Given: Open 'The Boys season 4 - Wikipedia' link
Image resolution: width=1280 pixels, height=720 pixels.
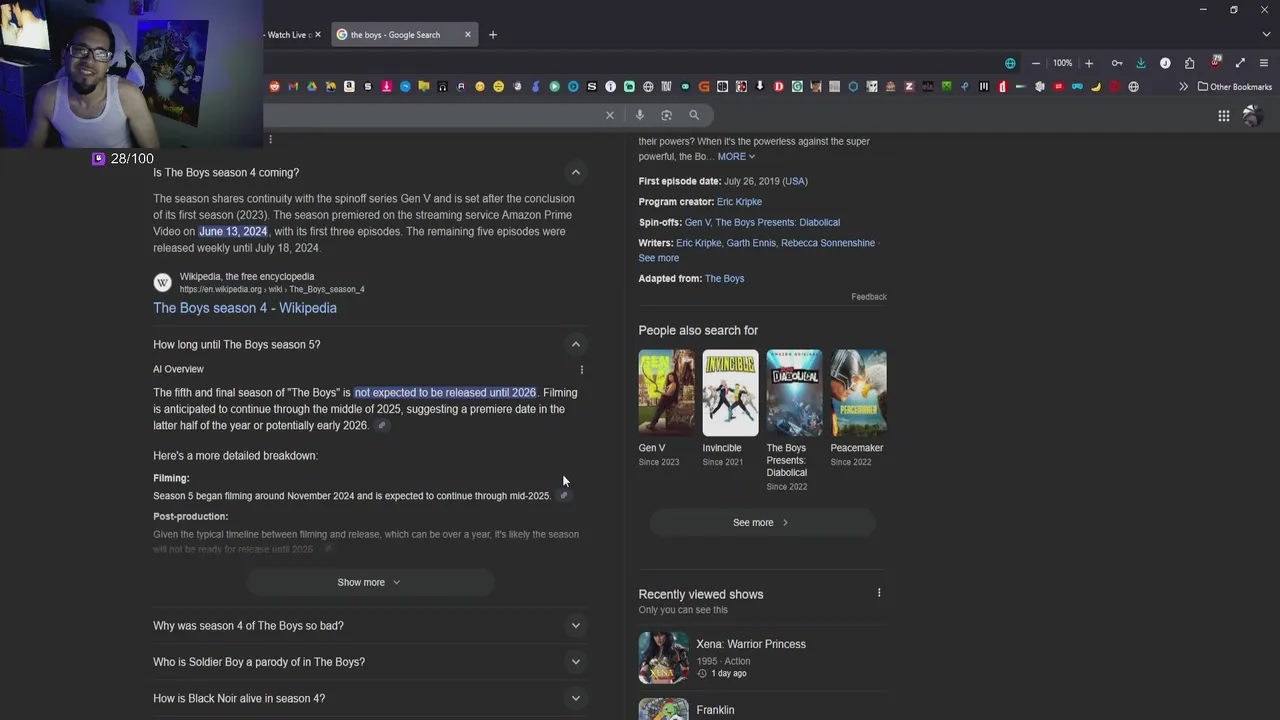Looking at the screenshot, I should tap(245, 308).
